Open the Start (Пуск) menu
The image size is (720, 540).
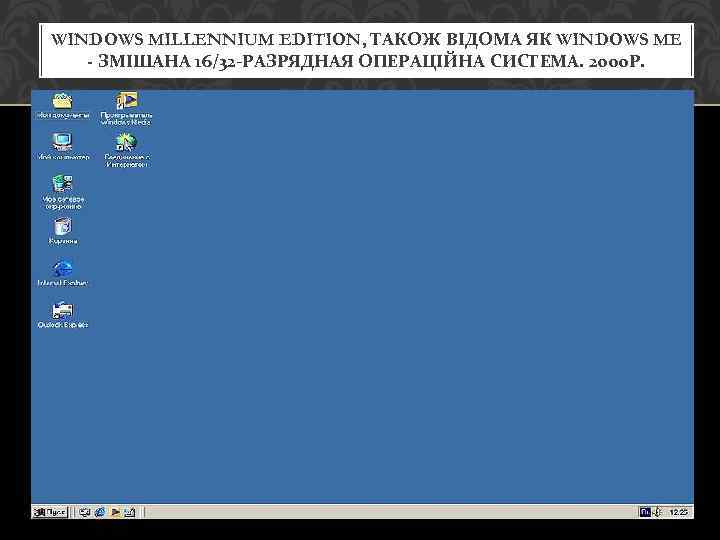click(51, 512)
